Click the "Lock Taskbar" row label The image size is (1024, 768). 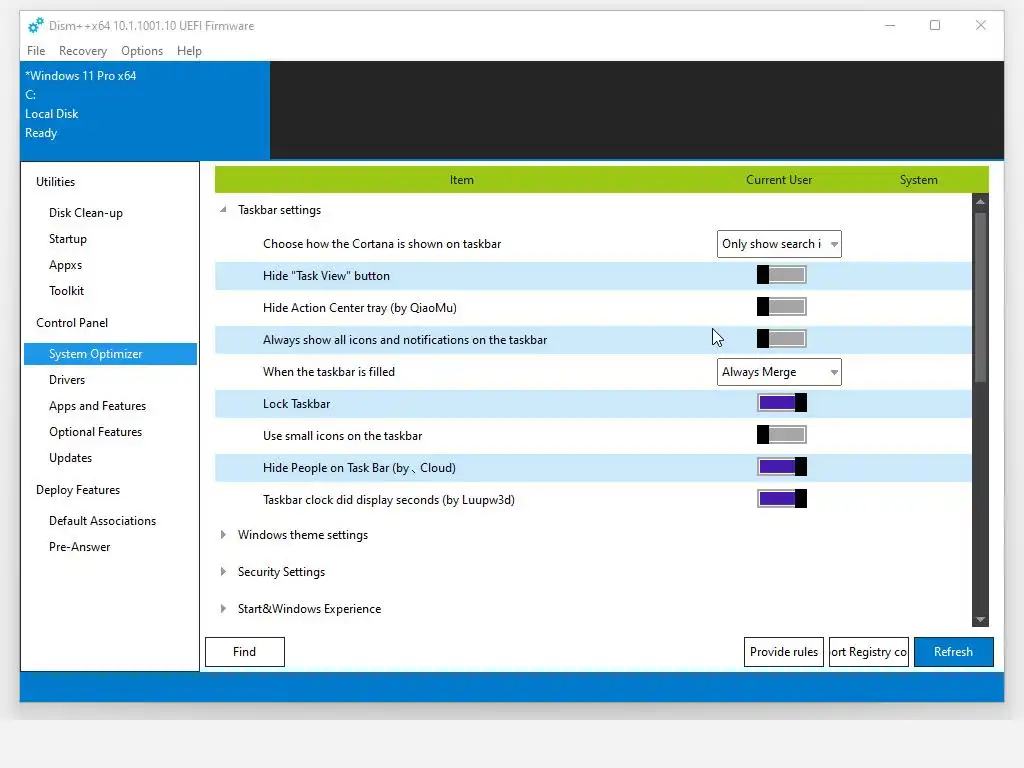(x=296, y=404)
